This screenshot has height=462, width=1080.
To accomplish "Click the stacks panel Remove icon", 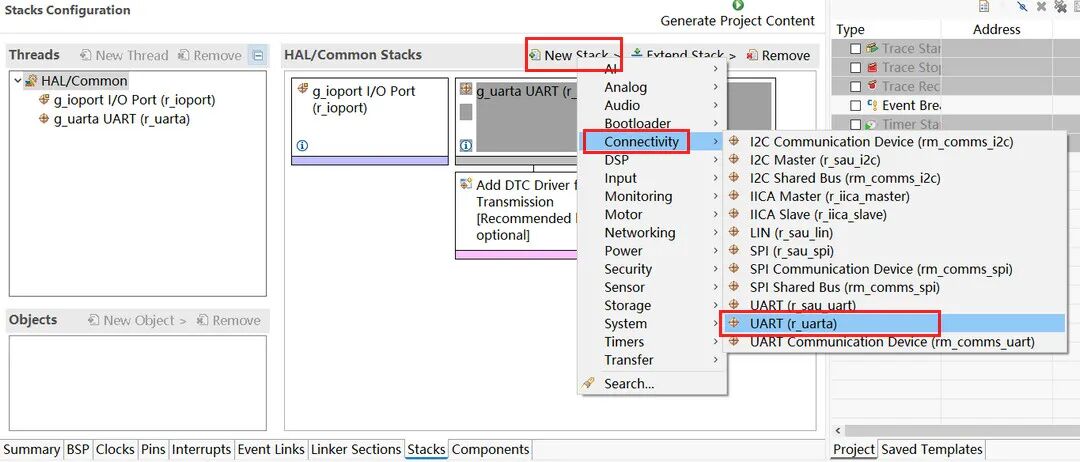I will (x=752, y=55).
